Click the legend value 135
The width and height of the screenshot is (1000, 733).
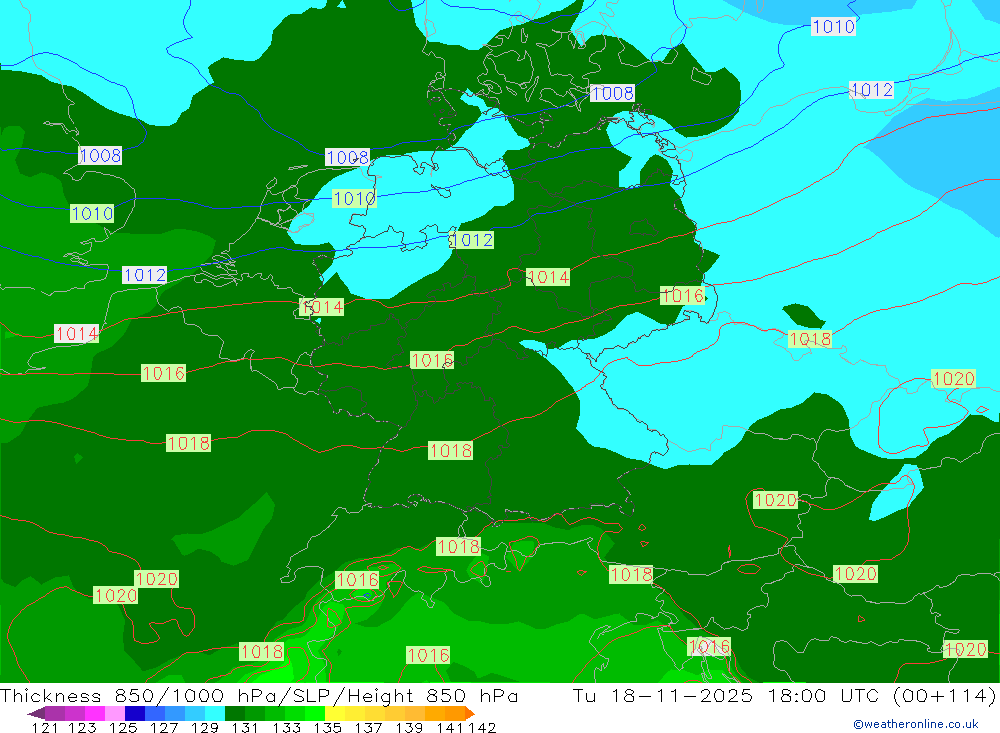(327, 728)
